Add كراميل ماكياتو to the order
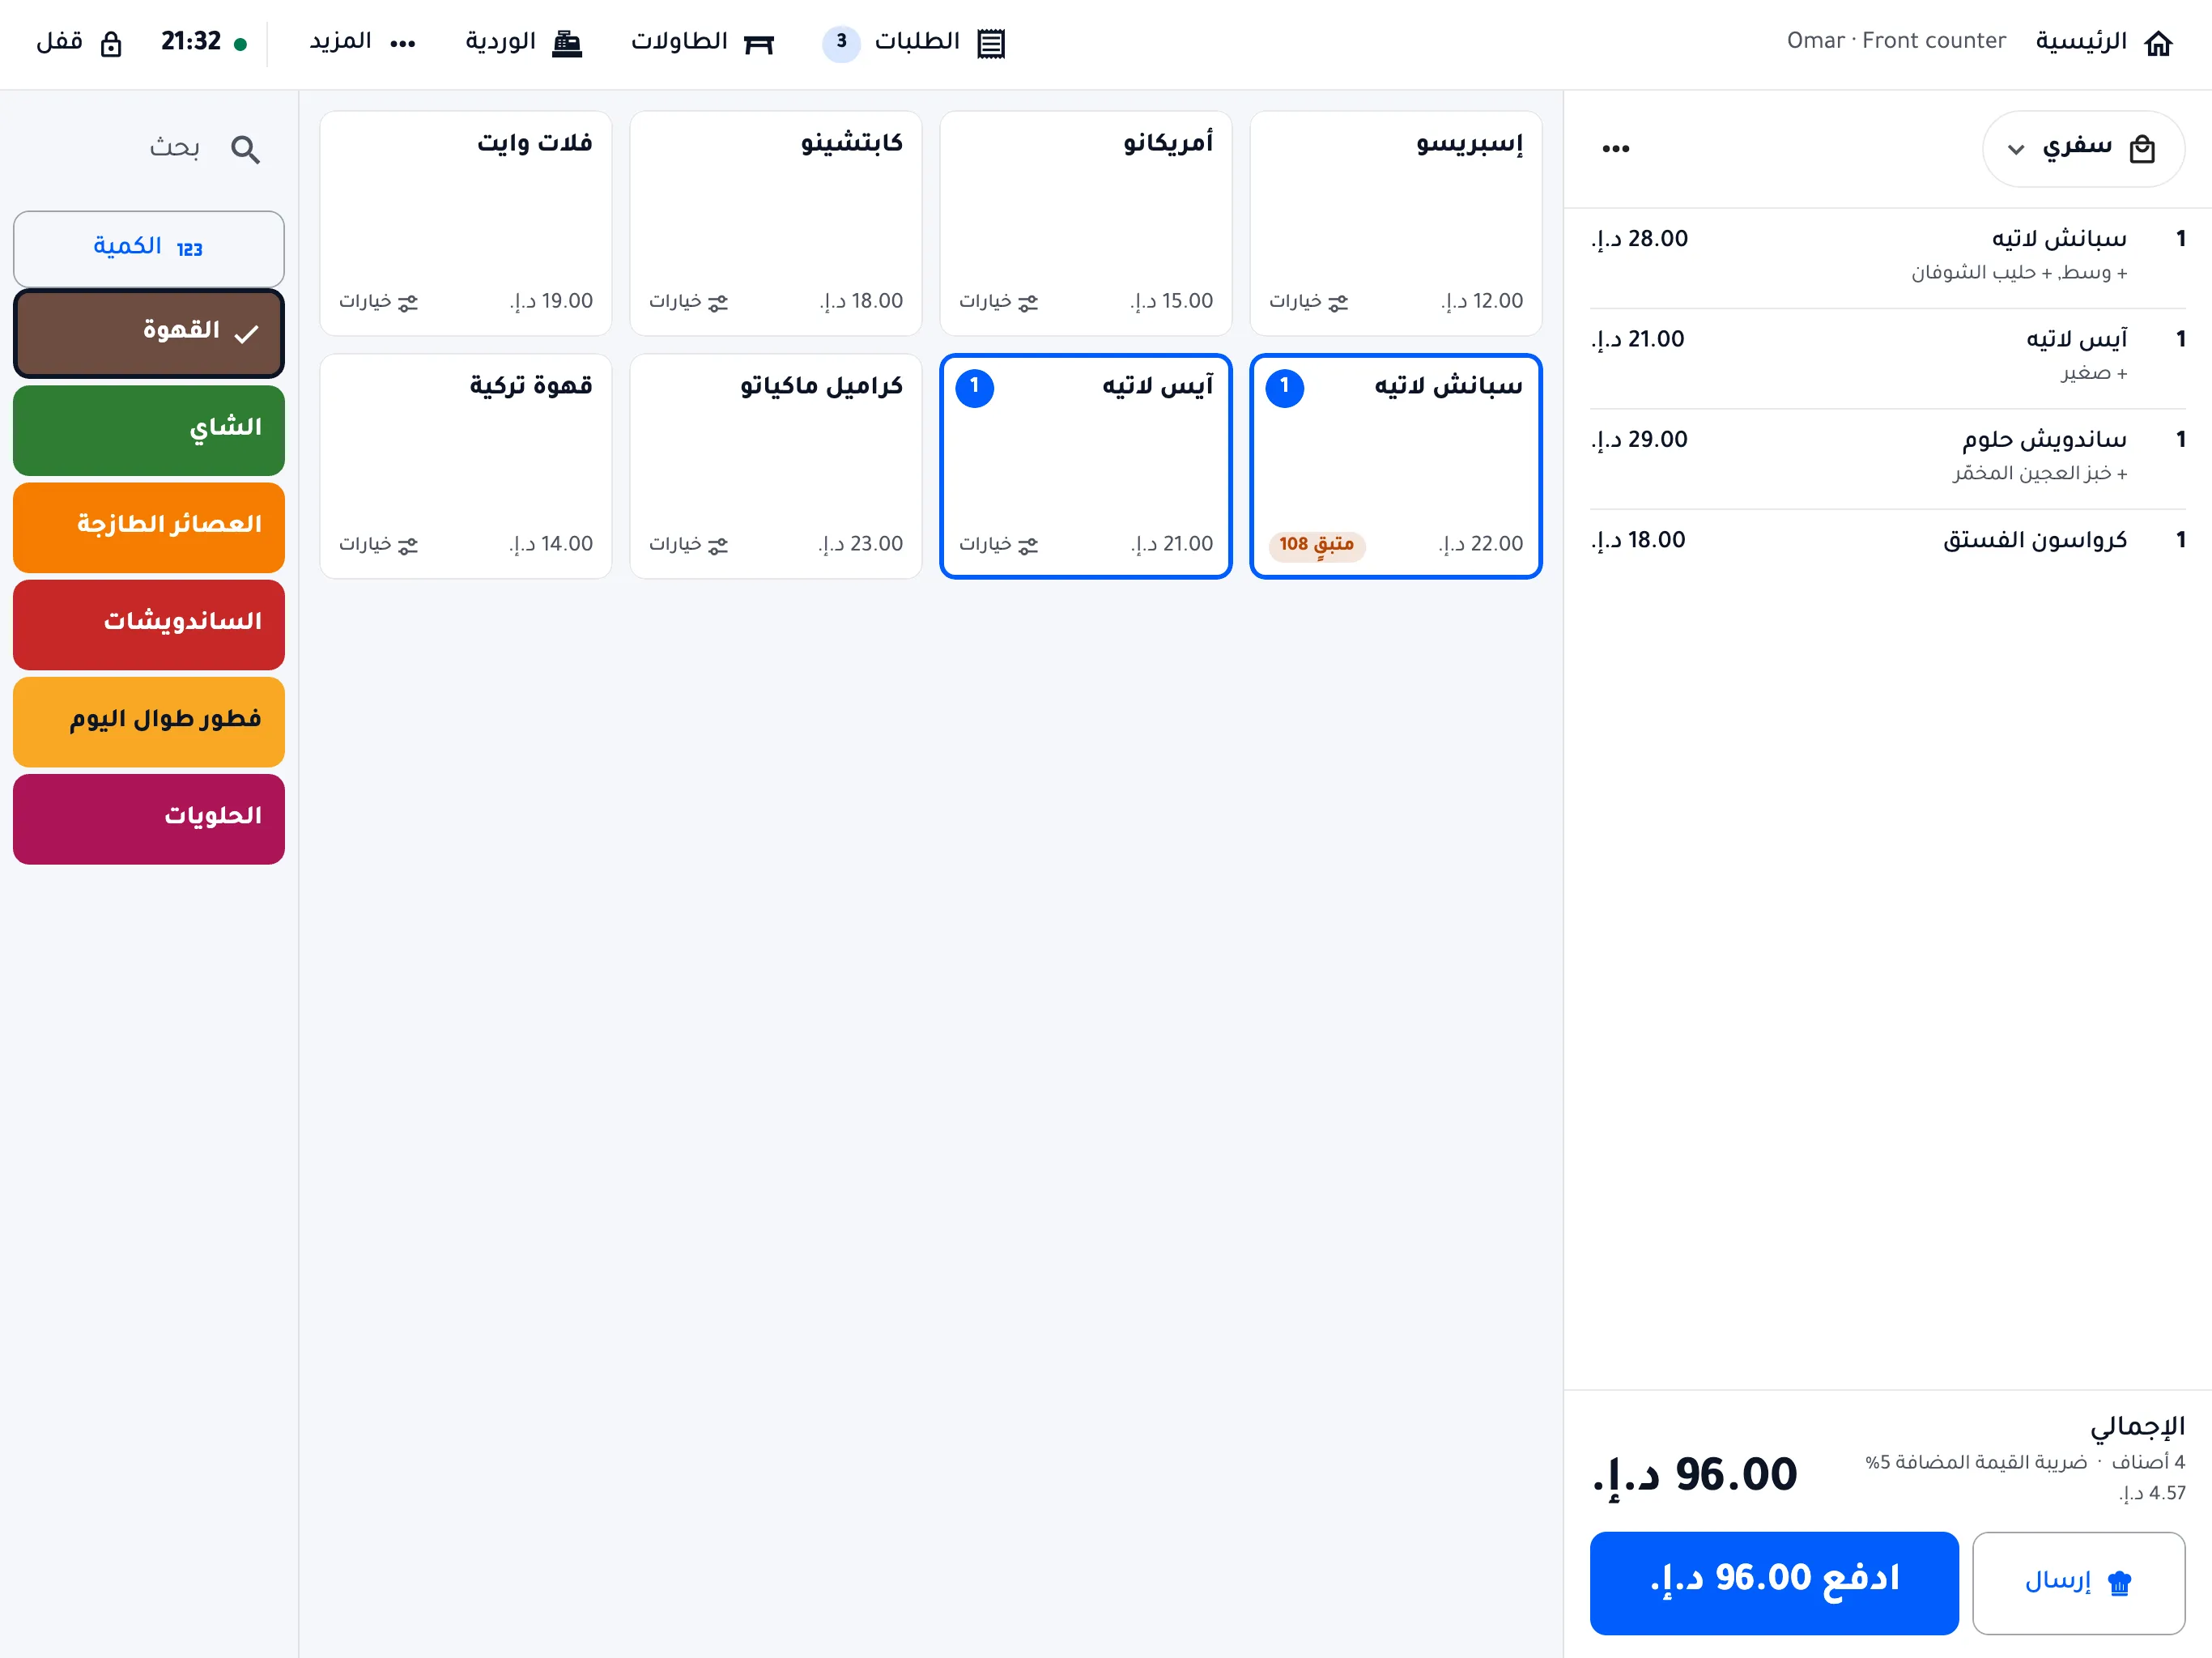Image resolution: width=2212 pixels, height=1658 pixels. [x=775, y=465]
